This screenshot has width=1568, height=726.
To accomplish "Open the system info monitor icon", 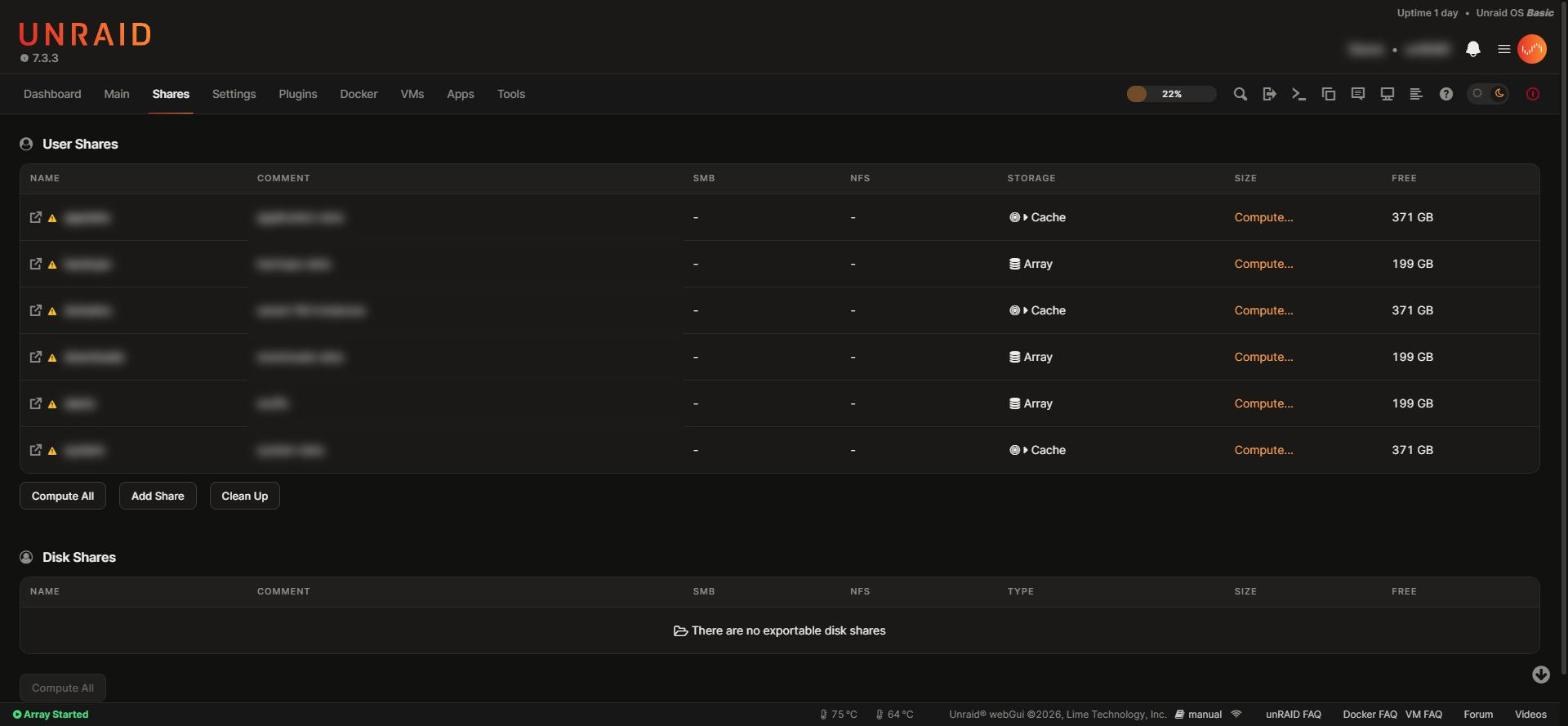I will 1387,94.
